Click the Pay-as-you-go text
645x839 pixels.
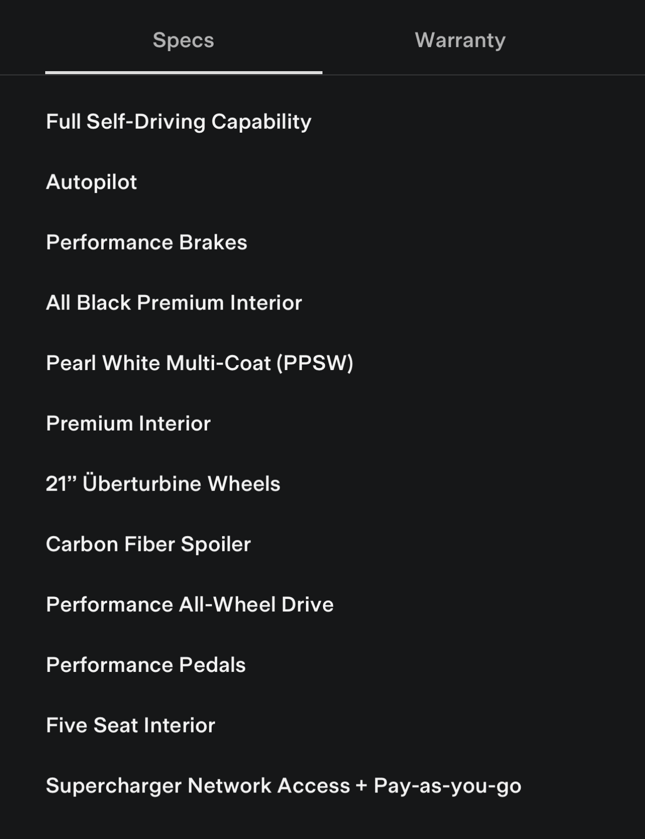tap(447, 786)
